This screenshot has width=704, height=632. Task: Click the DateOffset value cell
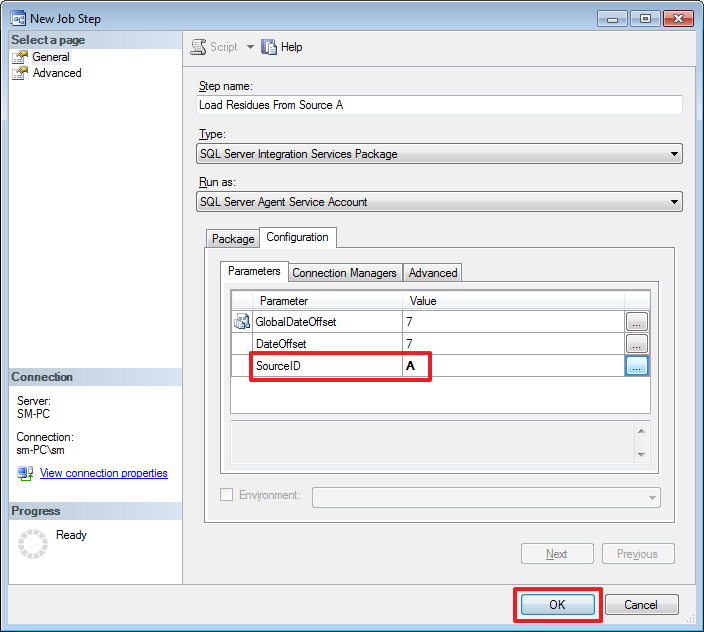coord(513,344)
